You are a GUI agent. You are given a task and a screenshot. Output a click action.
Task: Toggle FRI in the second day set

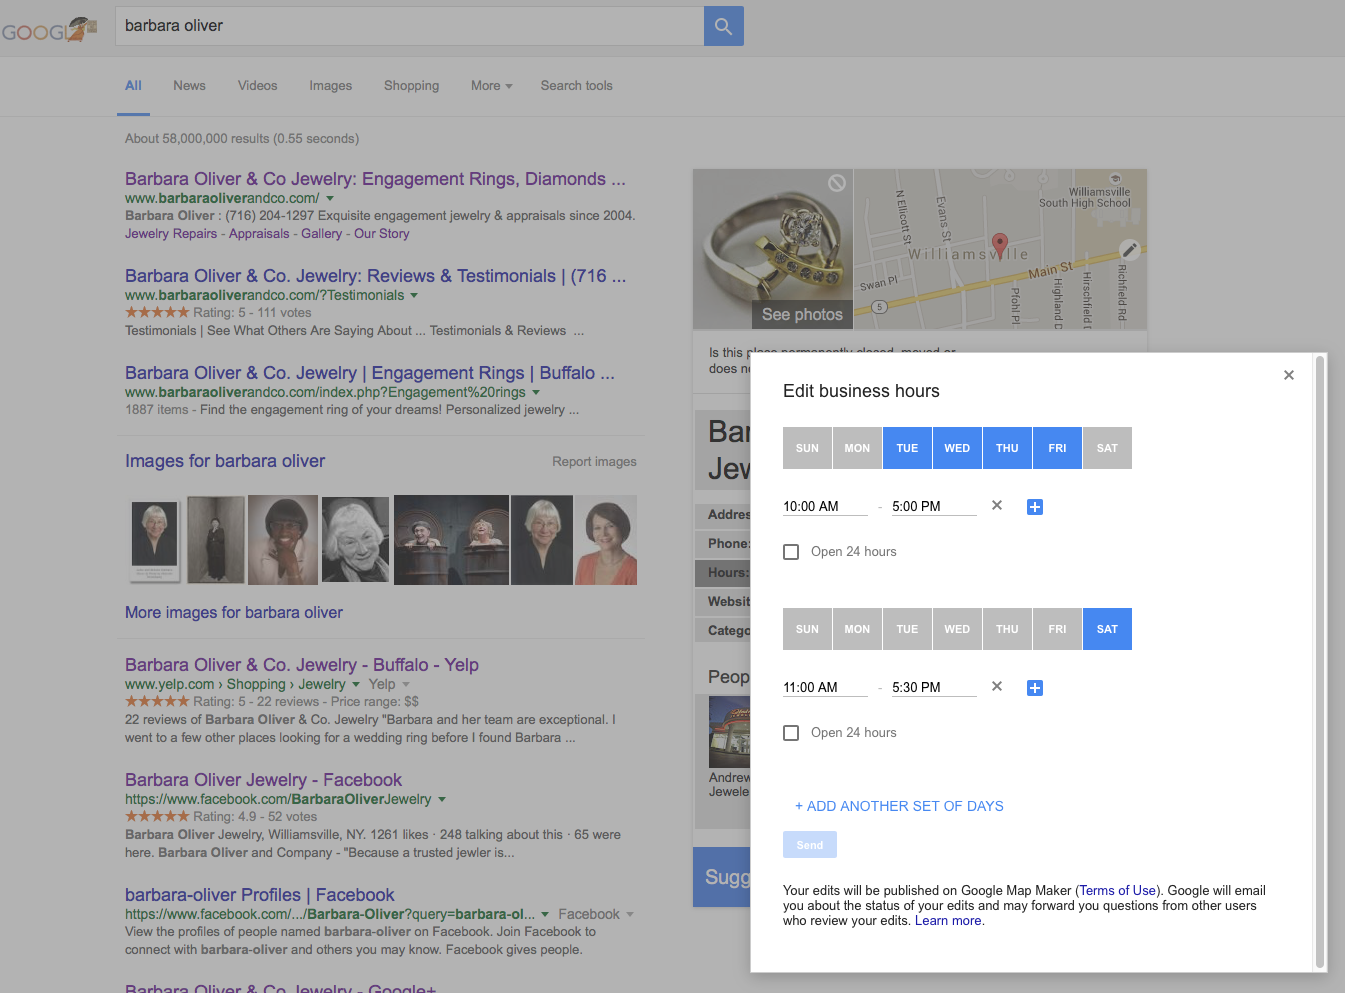click(x=1057, y=629)
